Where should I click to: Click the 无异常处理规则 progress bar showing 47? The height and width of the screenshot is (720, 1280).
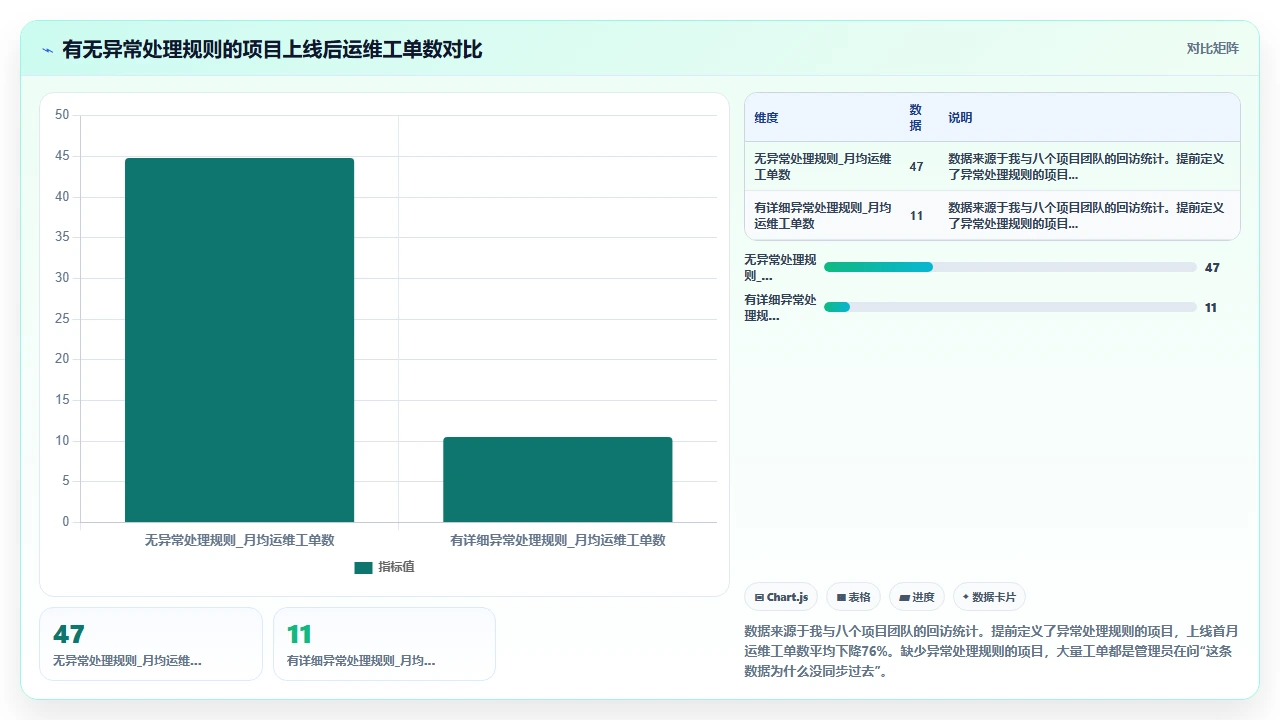pyautogui.click(x=1010, y=267)
